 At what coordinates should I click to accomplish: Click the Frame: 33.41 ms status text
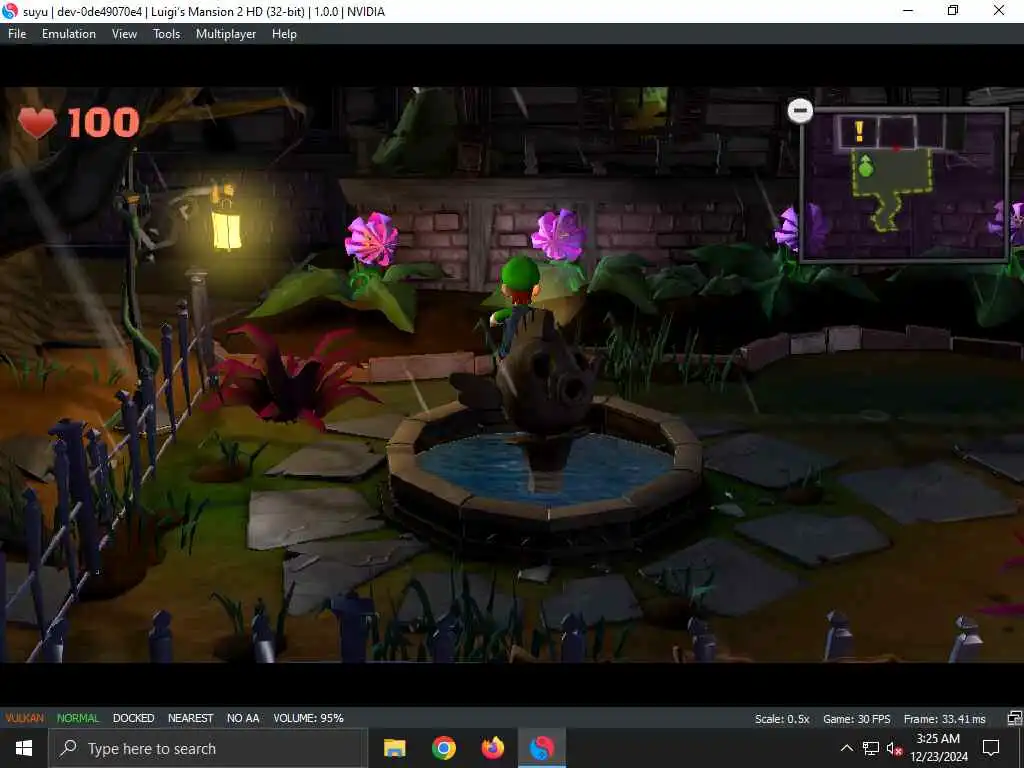[x=944, y=719]
